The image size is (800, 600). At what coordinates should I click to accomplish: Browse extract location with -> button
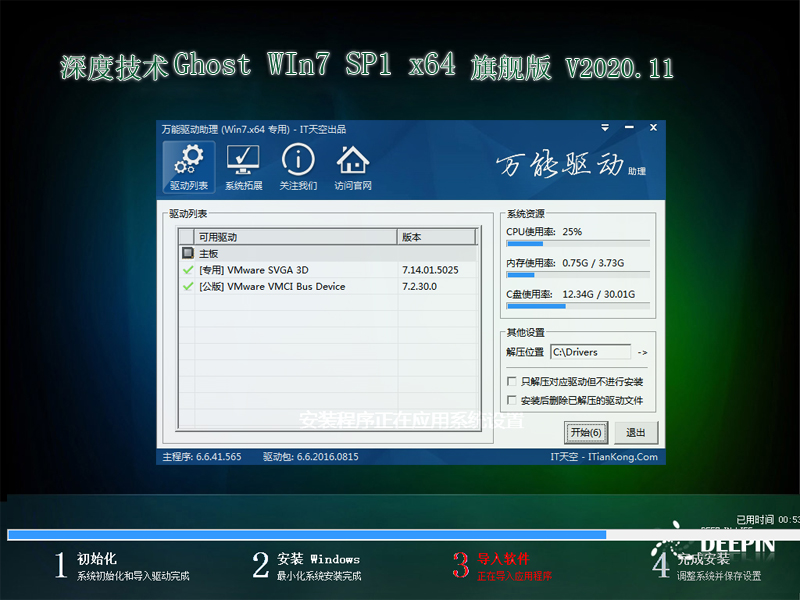(x=642, y=353)
